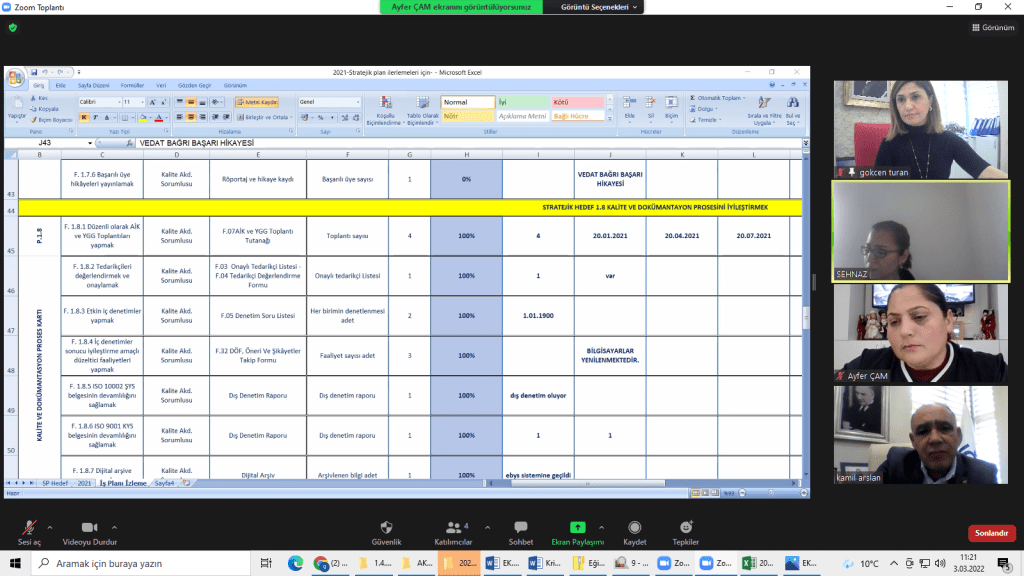Toggle bold formatting in Excel ribbon
1024x576 pixels.
(84, 117)
